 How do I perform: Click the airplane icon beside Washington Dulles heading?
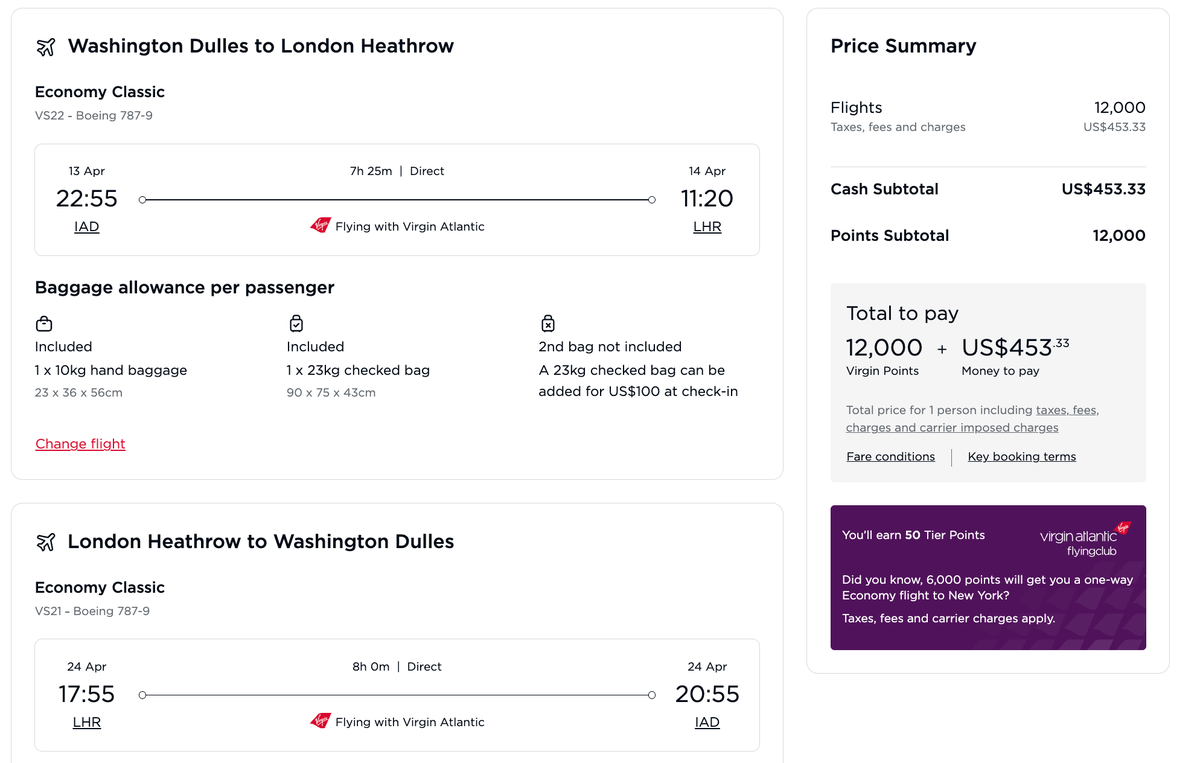(x=45, y=47)
